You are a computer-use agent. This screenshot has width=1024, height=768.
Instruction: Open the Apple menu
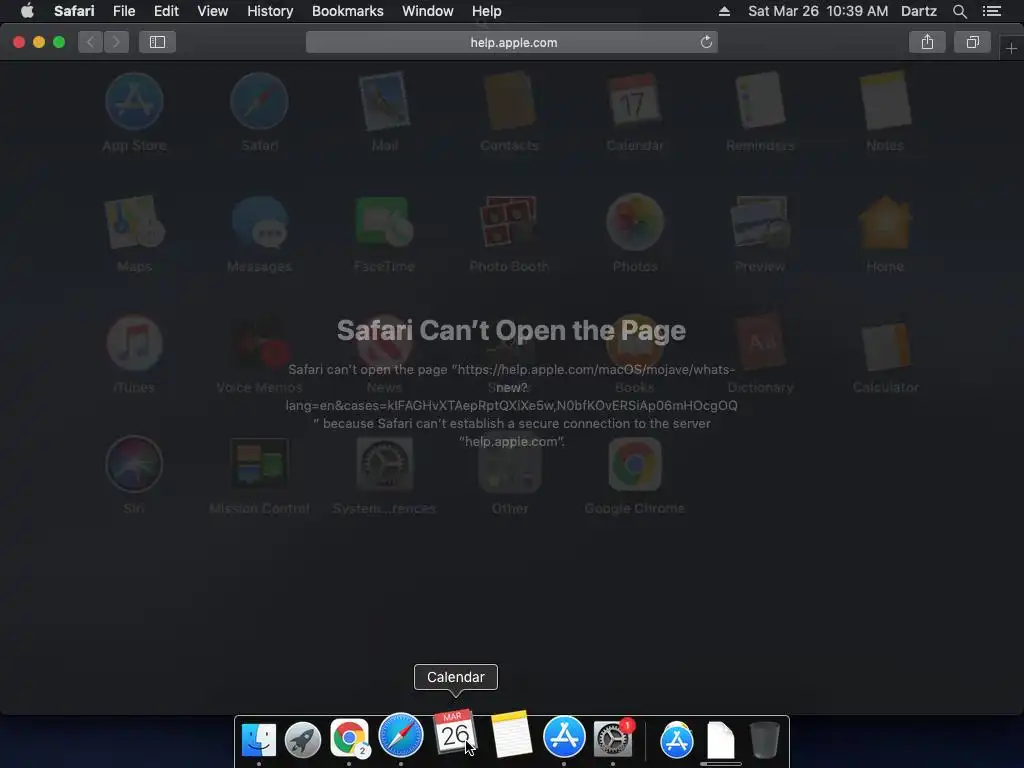click(x=27, y=11)
